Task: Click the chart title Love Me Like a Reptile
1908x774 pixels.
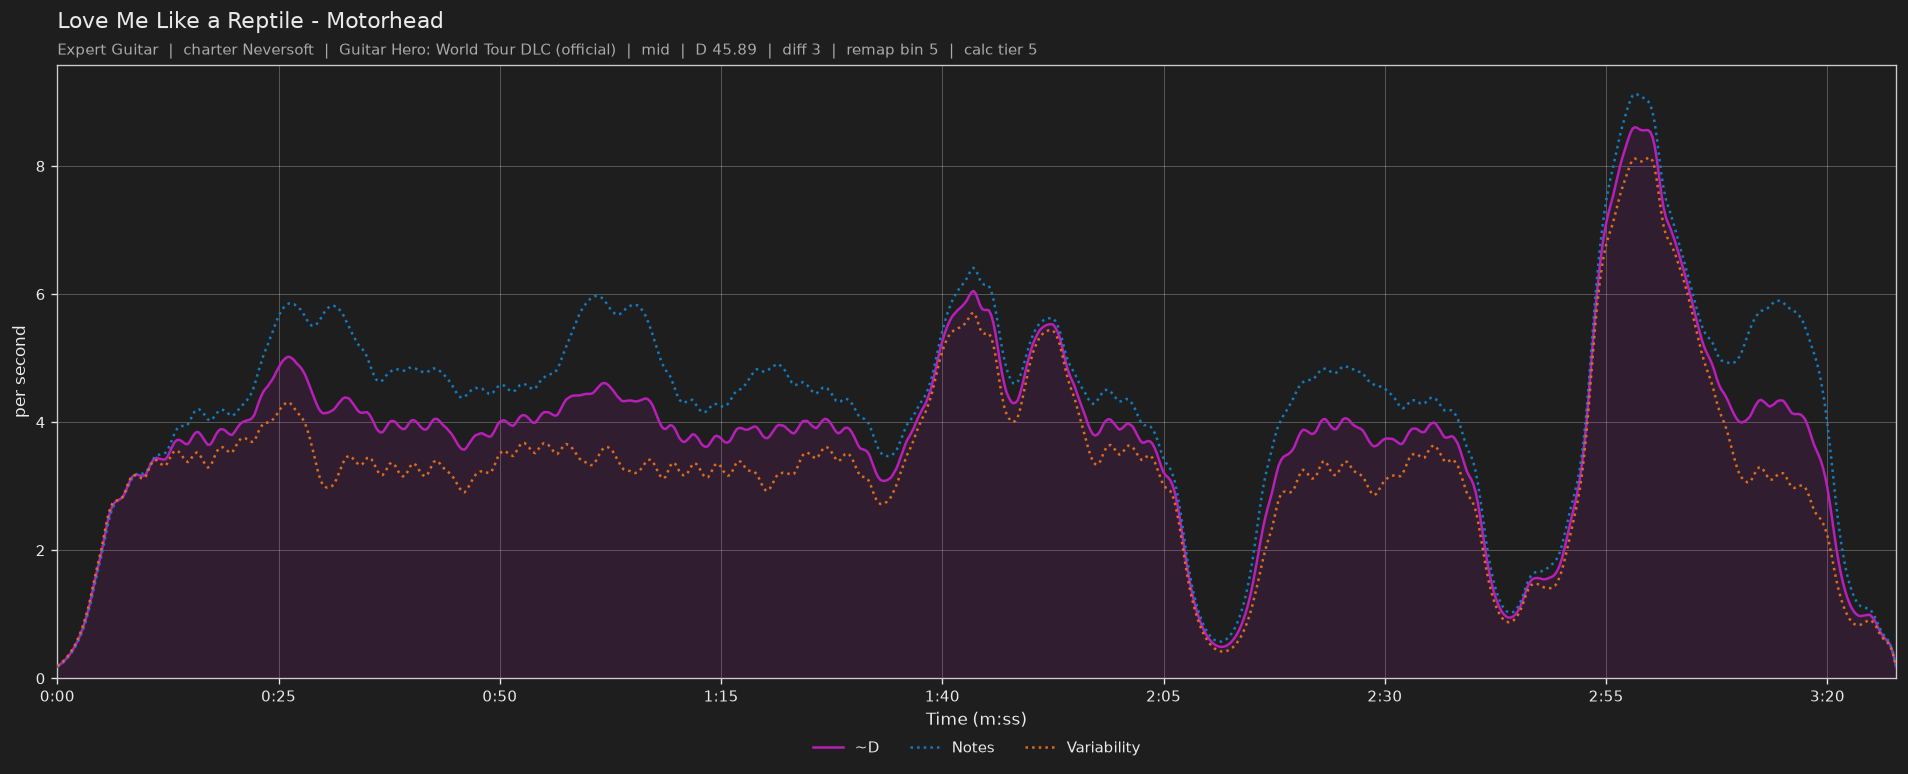Action: (250, 21)
